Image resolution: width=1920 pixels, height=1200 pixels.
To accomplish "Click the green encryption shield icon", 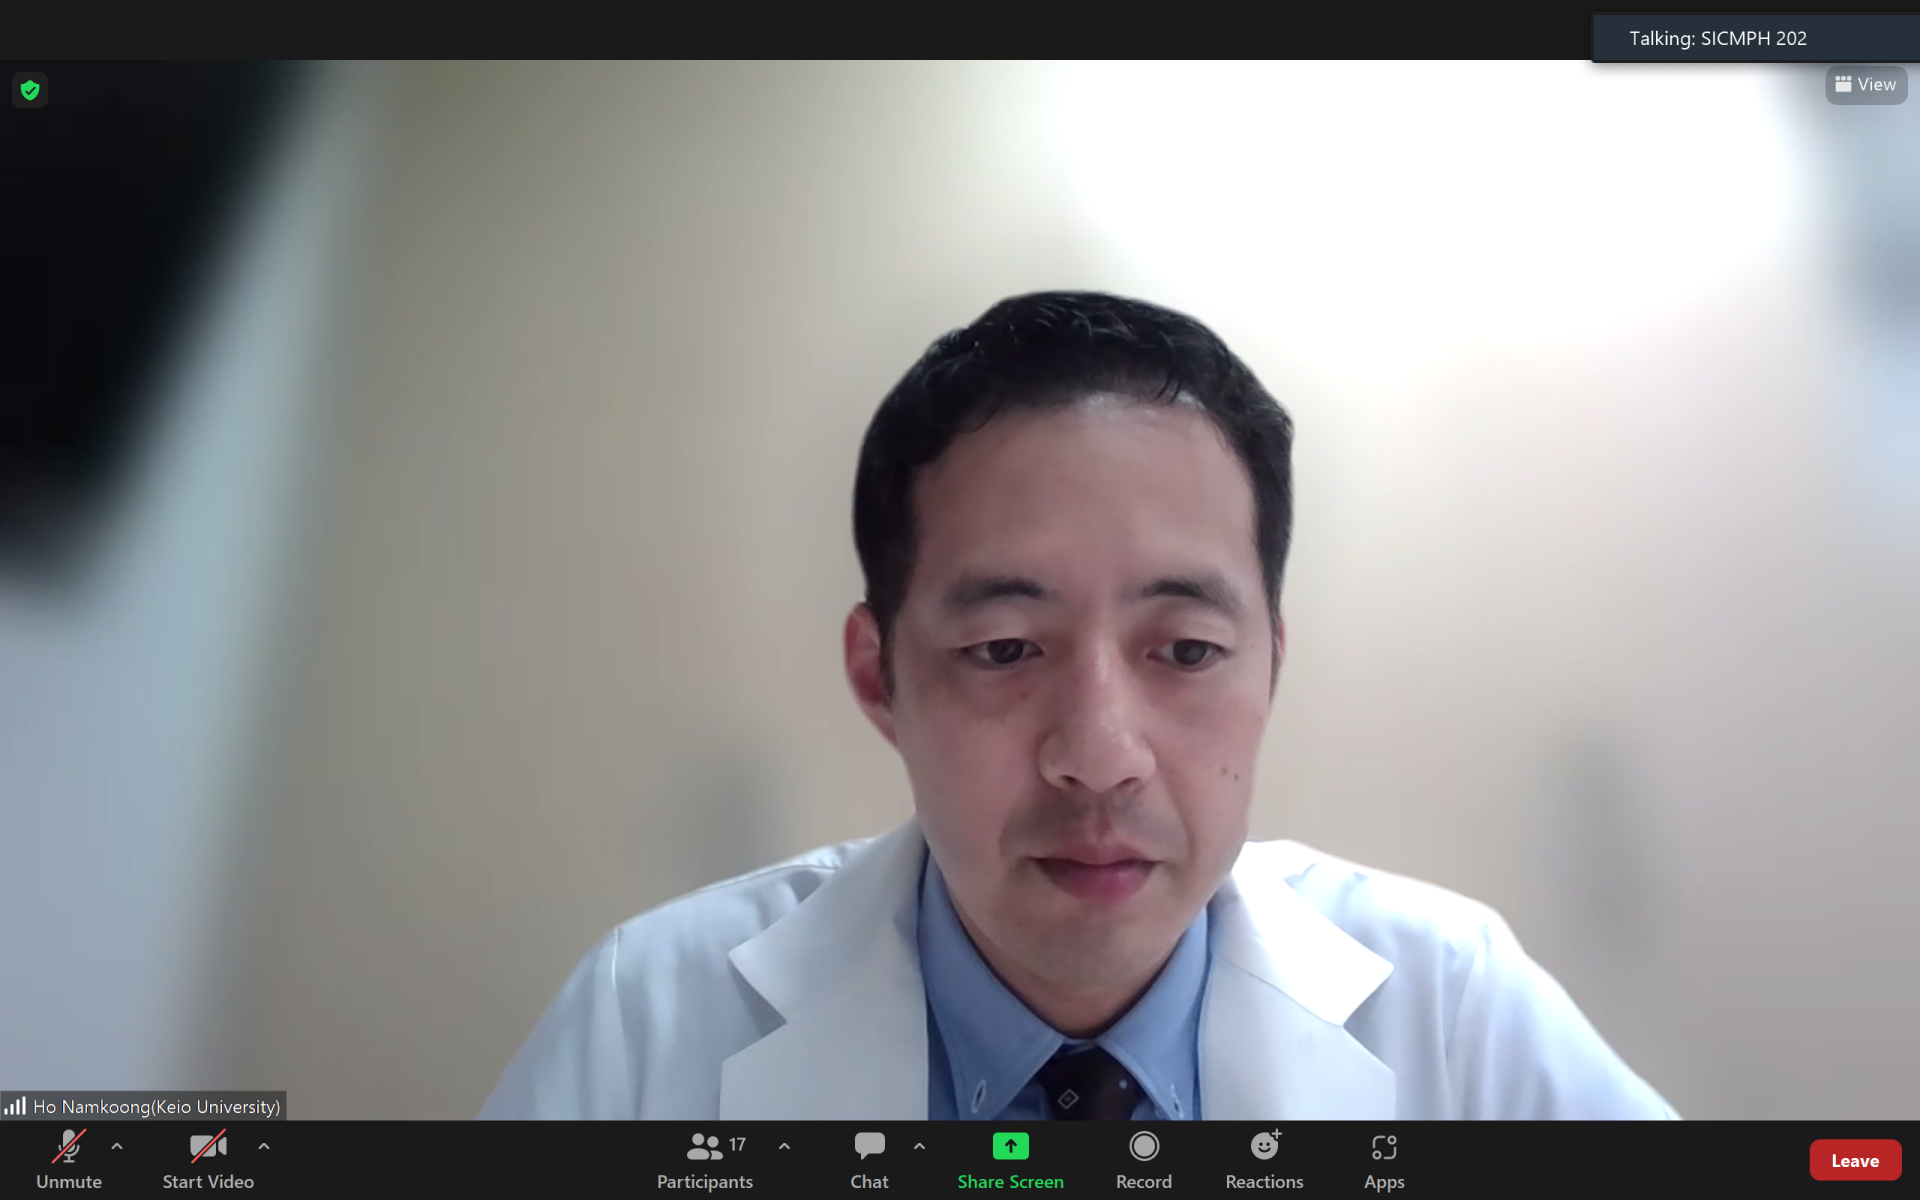I will pos(30,90).
